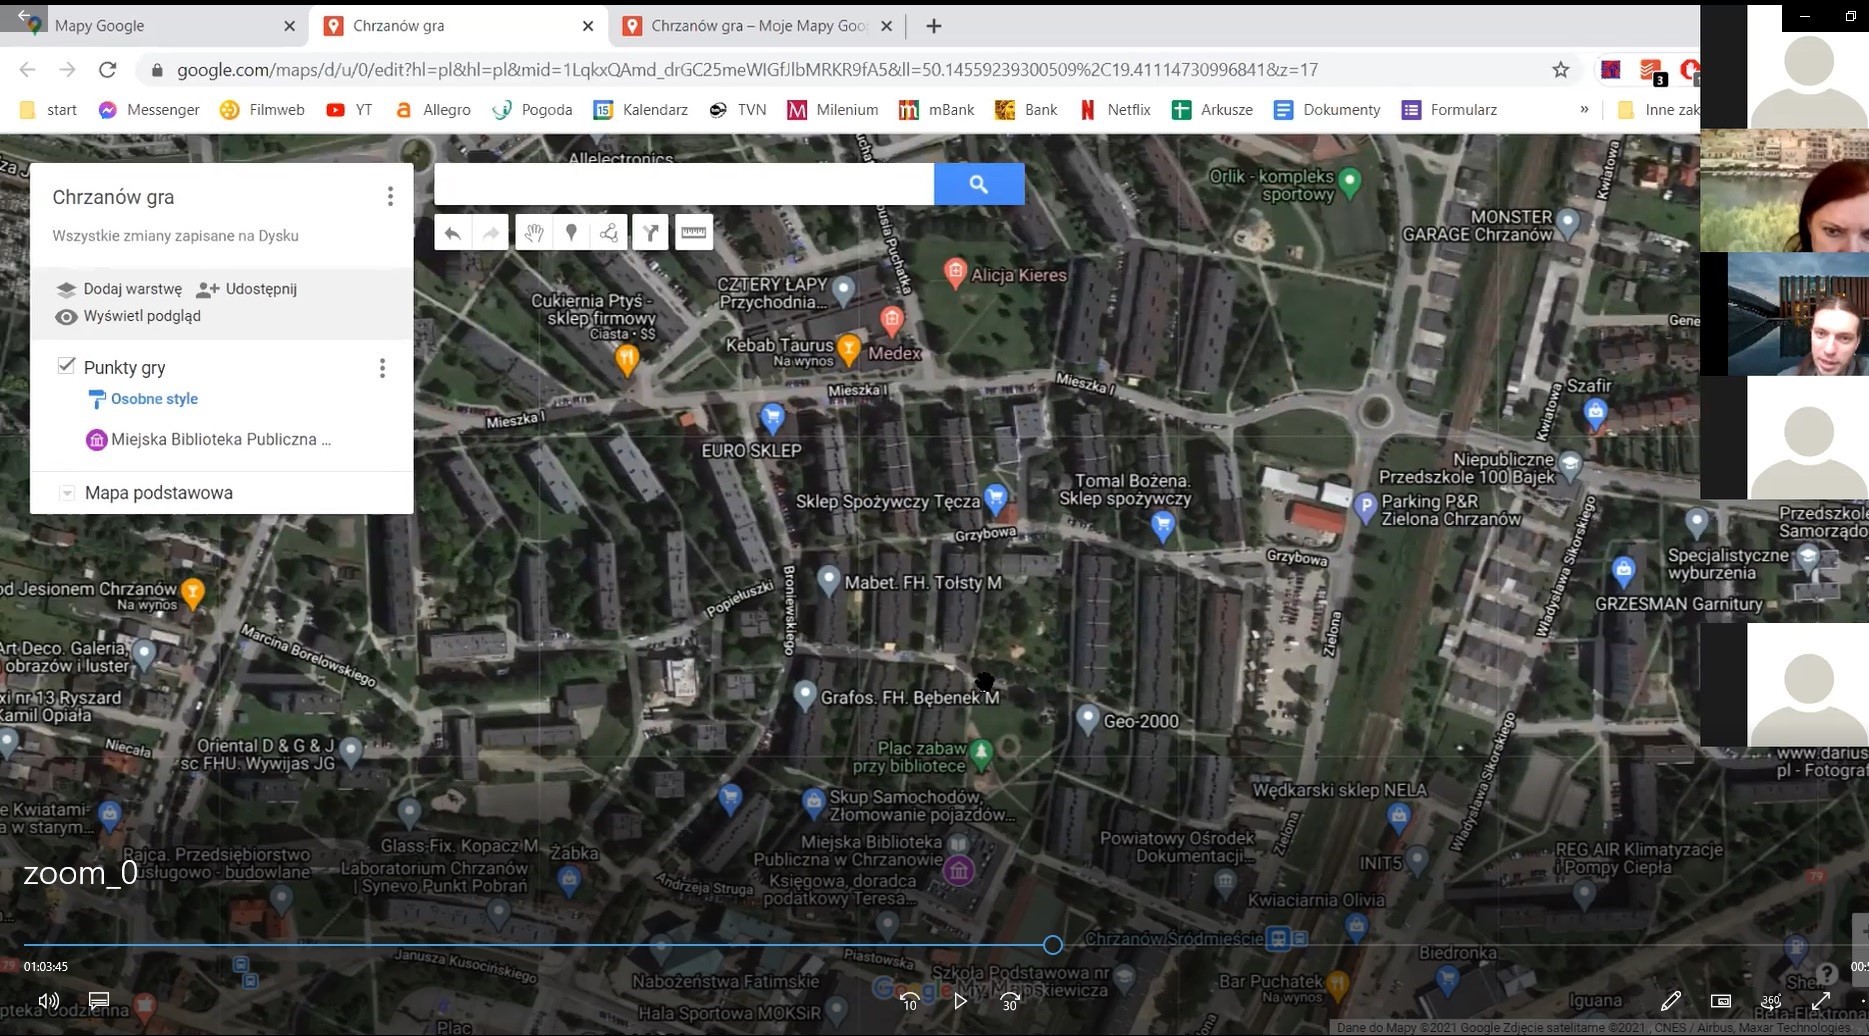
Task: Open the Formularz bookmark
Action: click(x=1449, y=110)
